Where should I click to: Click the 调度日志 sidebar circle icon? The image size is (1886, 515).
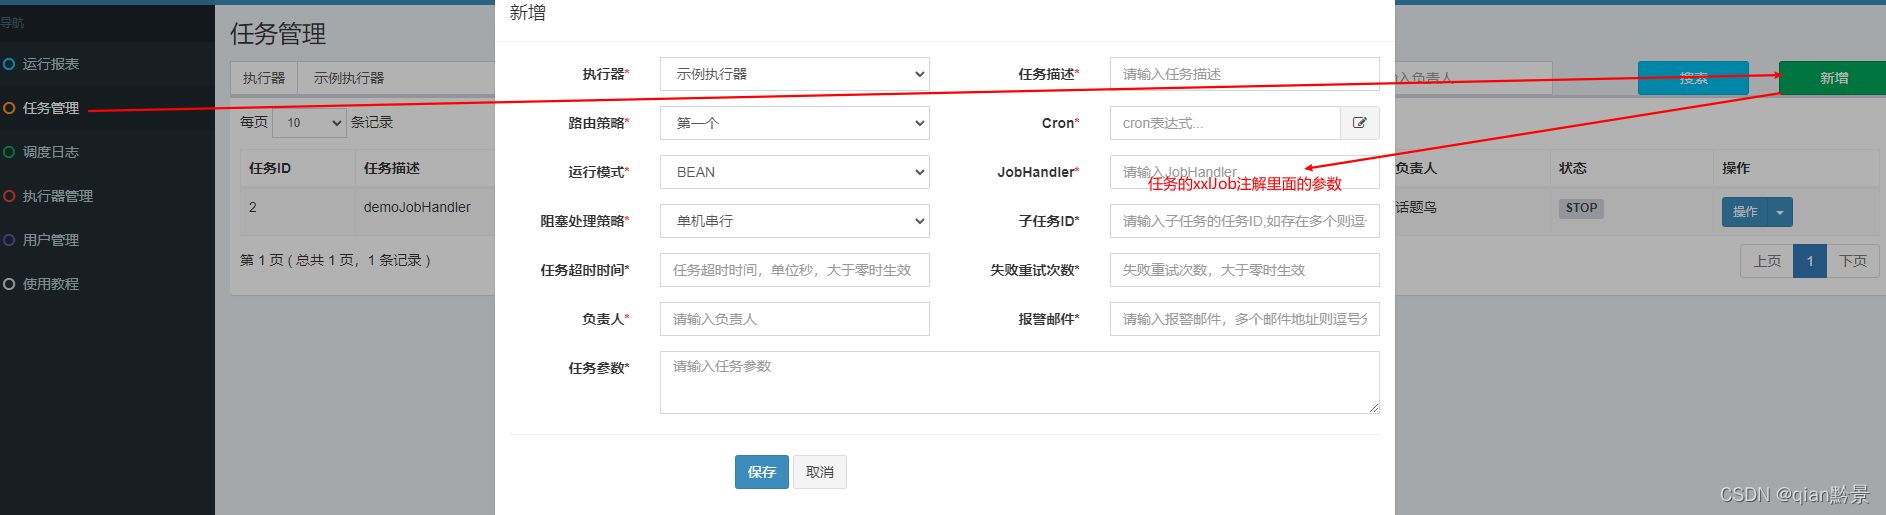click(9, 152)
